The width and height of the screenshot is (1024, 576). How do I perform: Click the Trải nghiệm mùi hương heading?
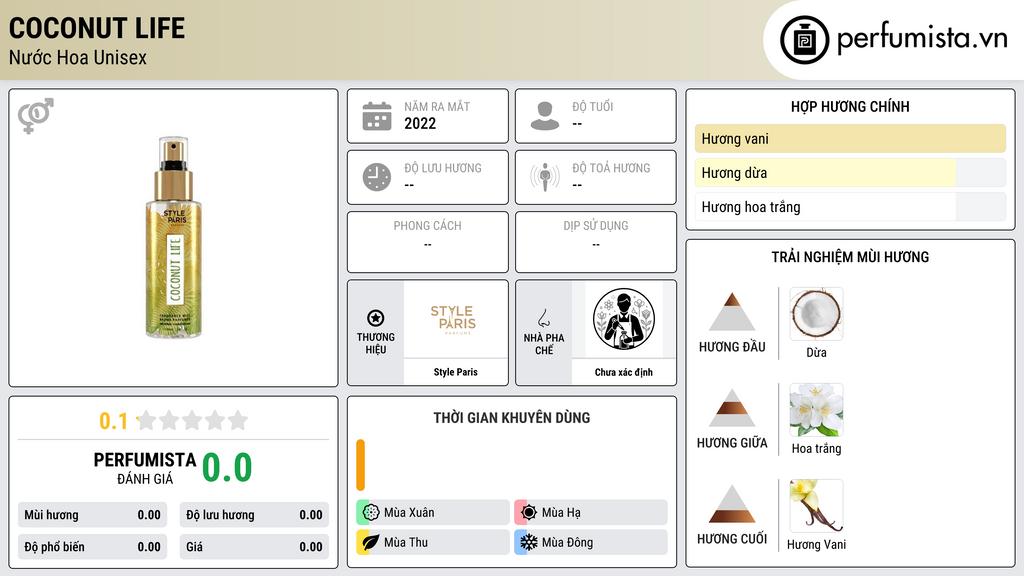click(x=850, y=257)
